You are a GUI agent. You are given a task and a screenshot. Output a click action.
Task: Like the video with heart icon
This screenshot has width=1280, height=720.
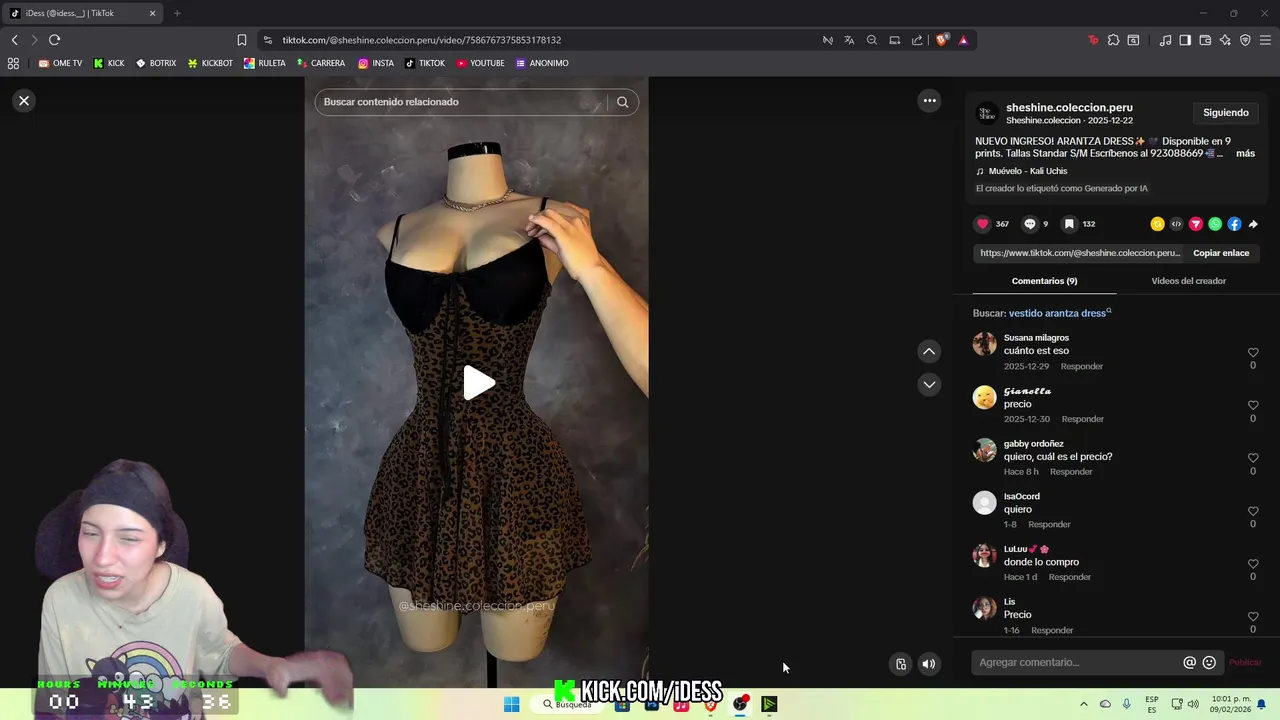pyautogui.click(x=983, y=224)
